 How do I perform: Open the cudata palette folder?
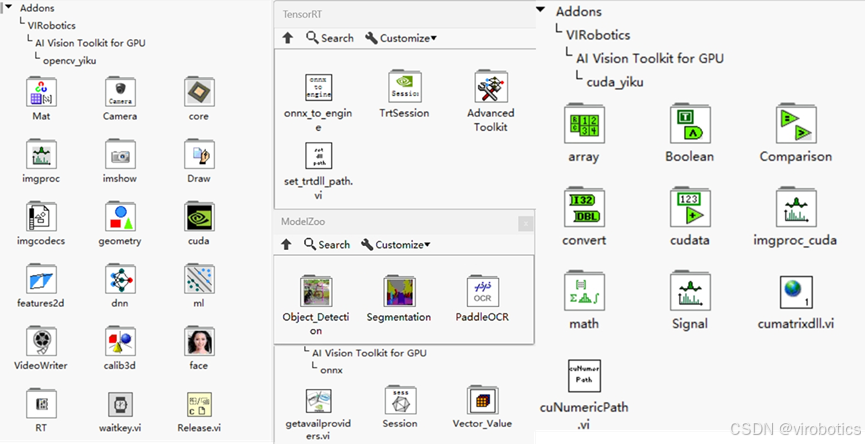pos(690,208)
